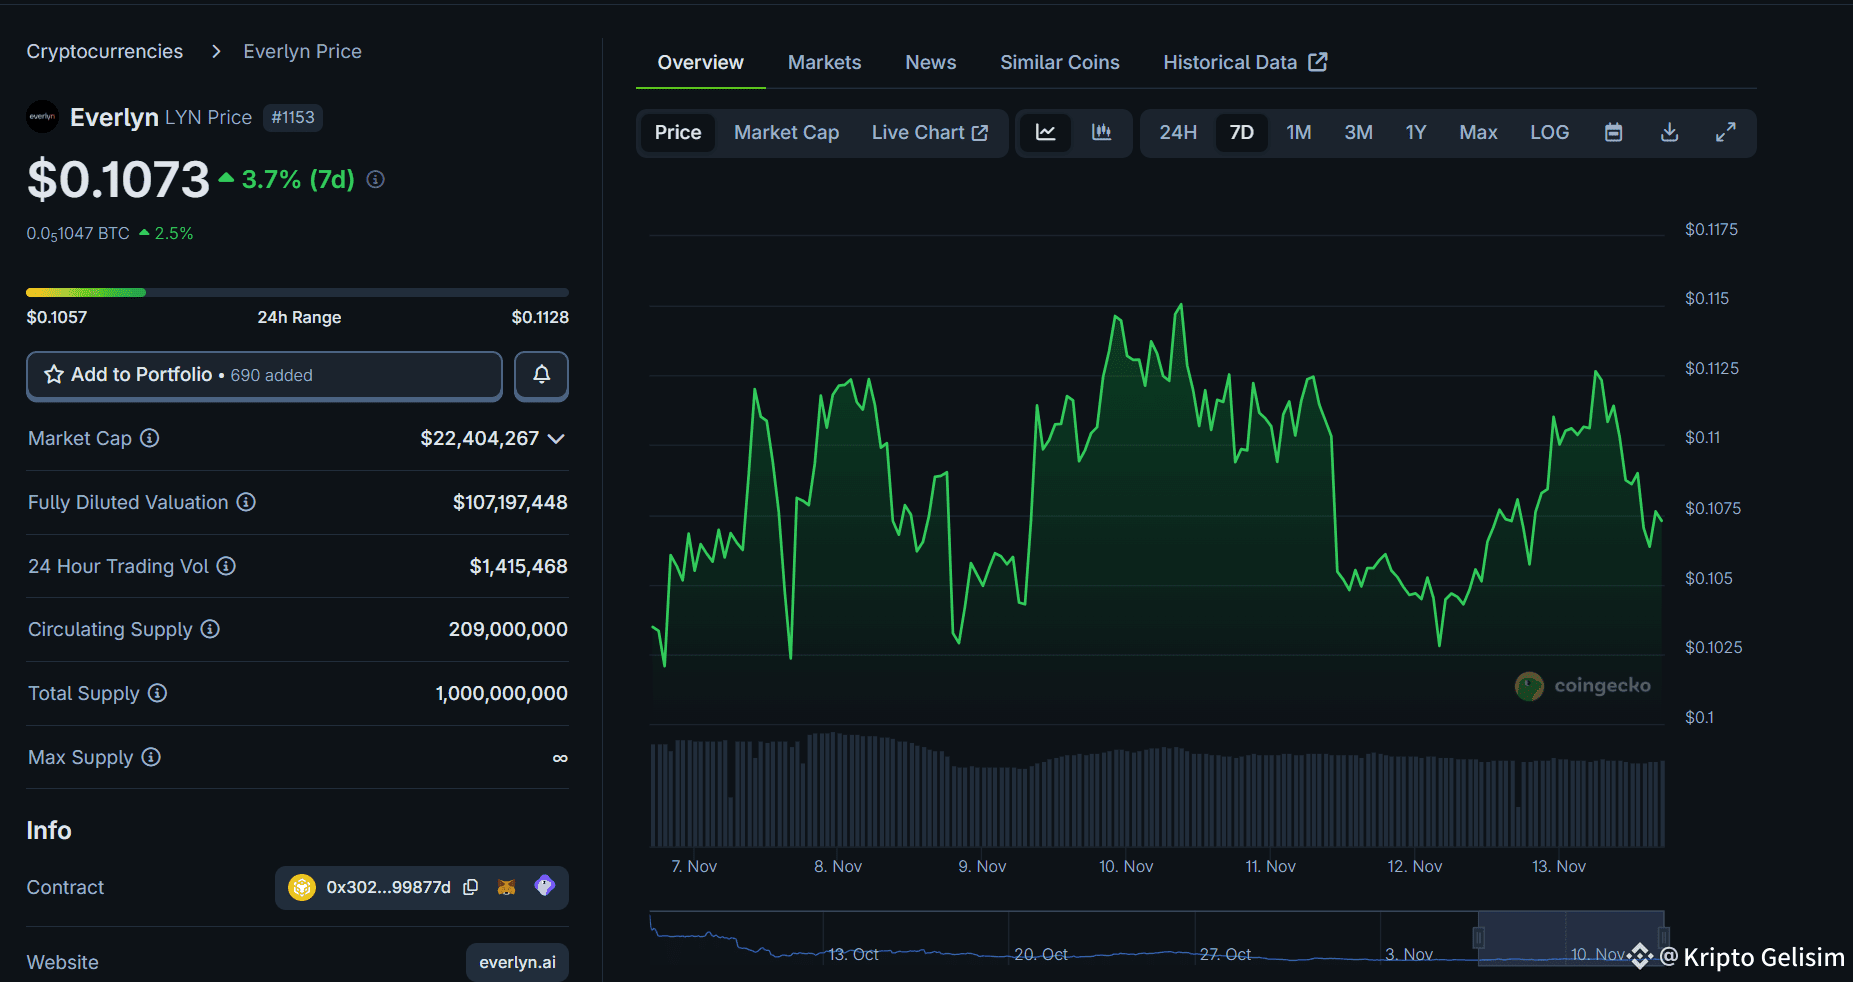Open the Markets tab
The width and height of the screenshot is (1853, 982).
pos(824,62)
